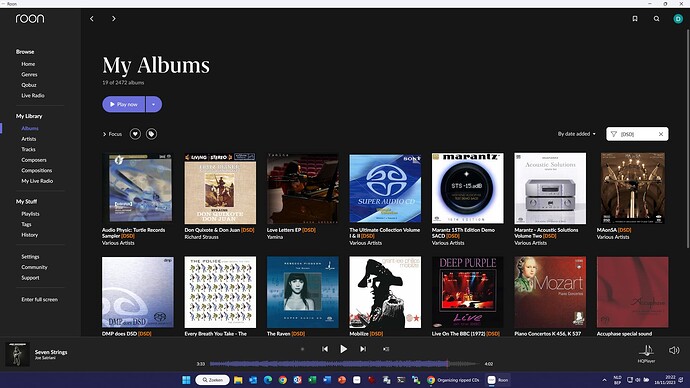Expand the Focus options
Viewport: 690px width, 388px height.
pos(112,134)
